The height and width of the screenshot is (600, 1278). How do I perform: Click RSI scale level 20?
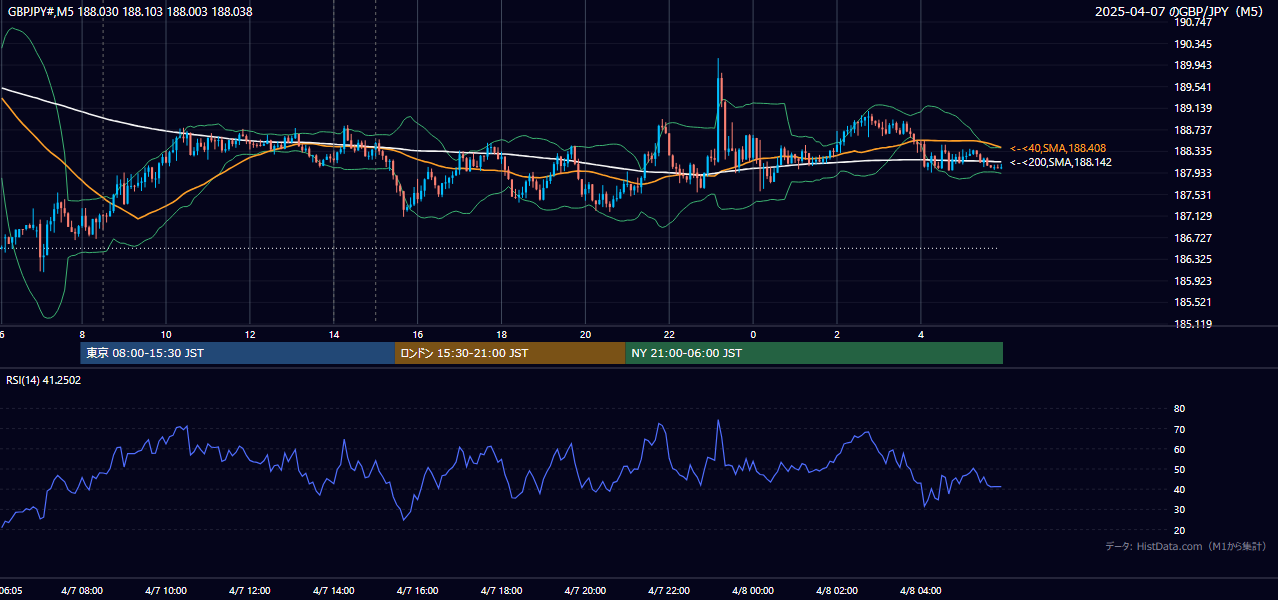1179,530
